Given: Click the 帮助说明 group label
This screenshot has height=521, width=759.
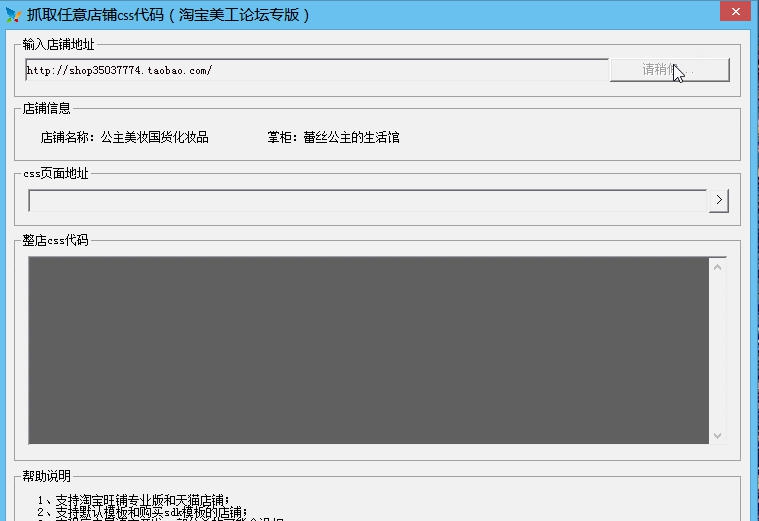Looking at the screenshot, I should (46, 476).
